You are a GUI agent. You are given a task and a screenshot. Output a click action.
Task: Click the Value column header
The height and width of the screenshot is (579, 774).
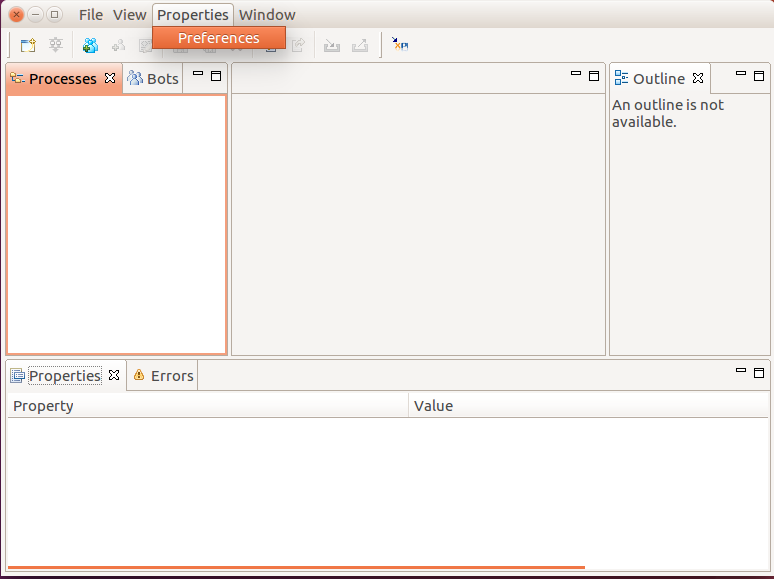click(588, 406)
